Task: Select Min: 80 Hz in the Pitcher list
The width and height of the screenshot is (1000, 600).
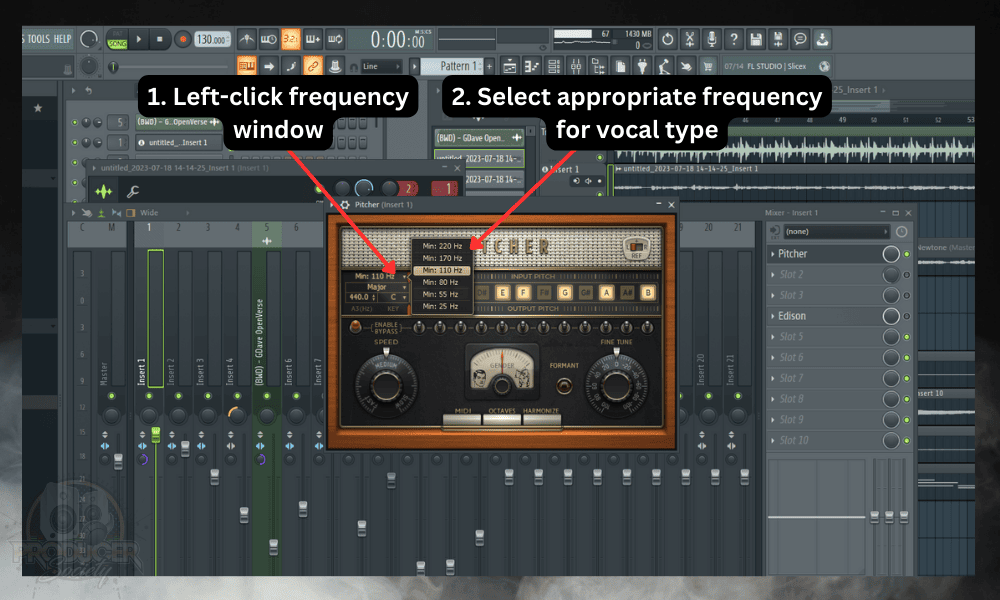Action: click(x=442, y=282)
